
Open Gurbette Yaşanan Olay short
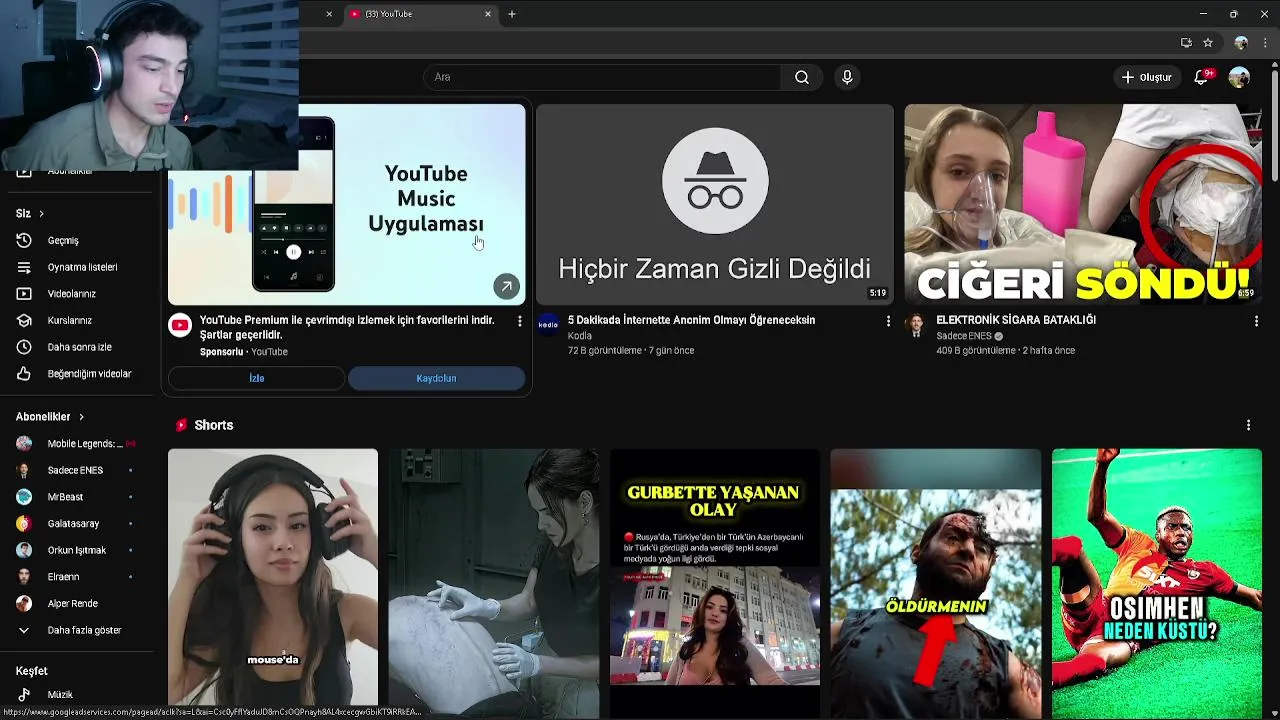(x=714, y=583)
